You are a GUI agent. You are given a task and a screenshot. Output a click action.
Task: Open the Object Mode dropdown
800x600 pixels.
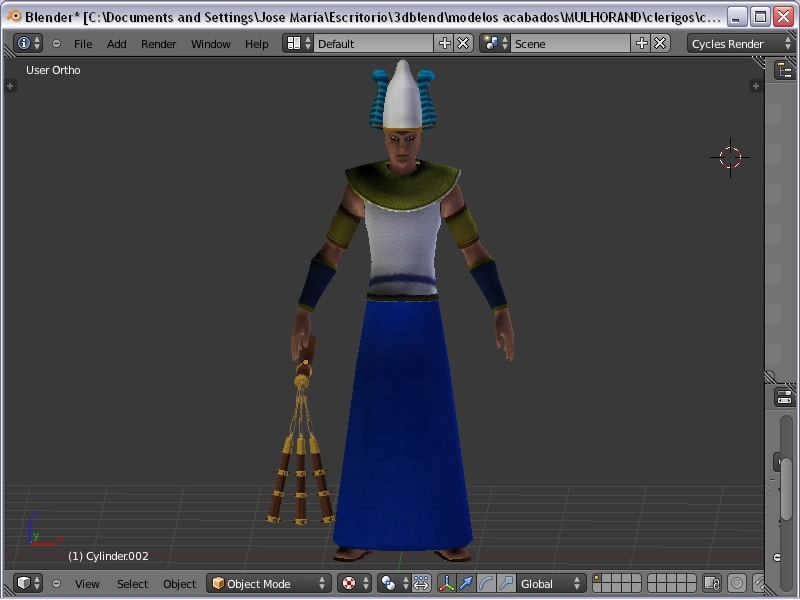click(x=268, y=583)
